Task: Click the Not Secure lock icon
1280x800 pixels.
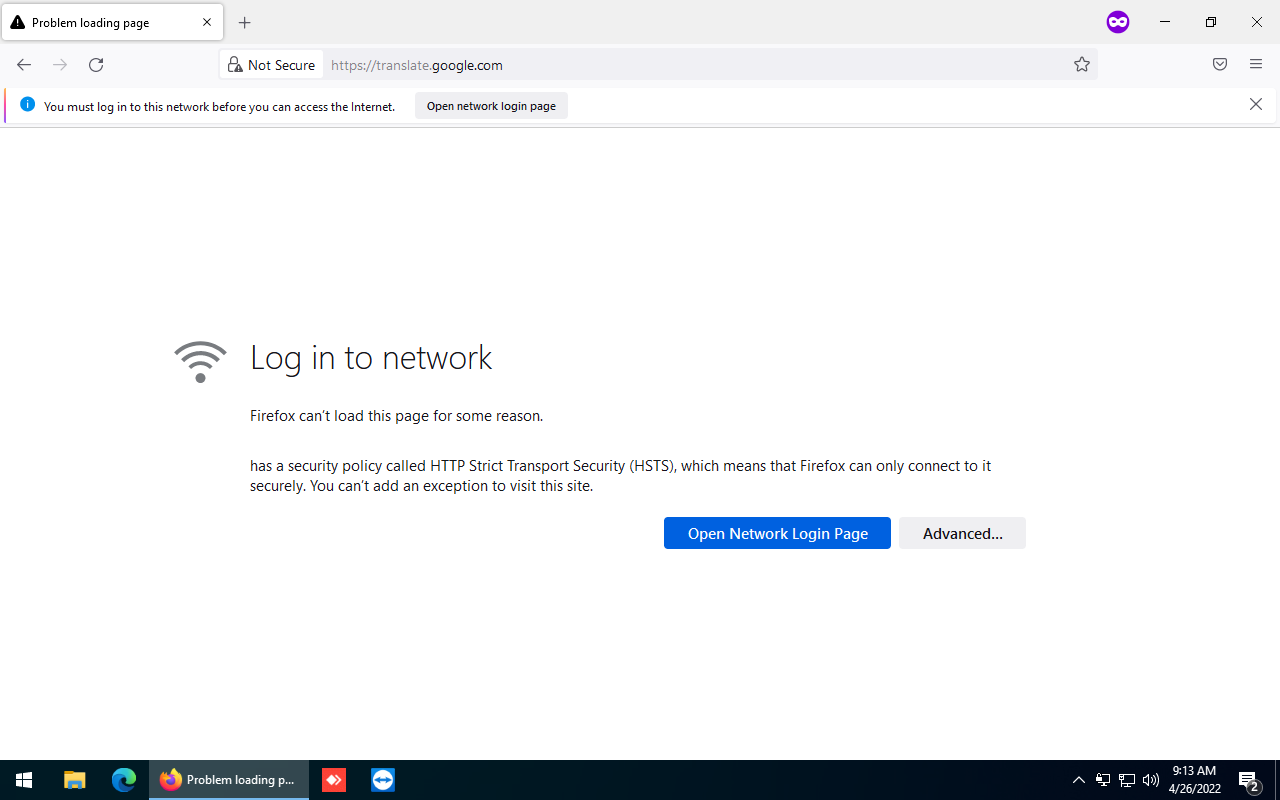Action: pos(235,65)
